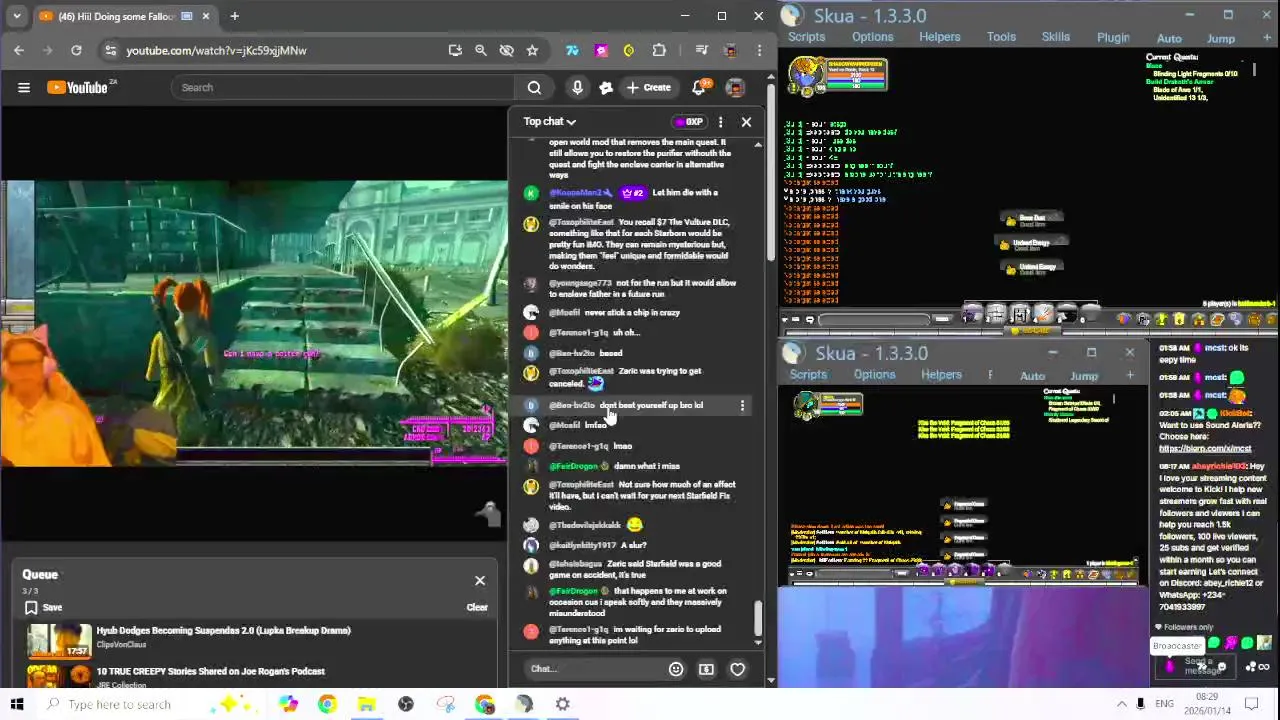Open Scripts menu in top Skua window

point(806,37)
